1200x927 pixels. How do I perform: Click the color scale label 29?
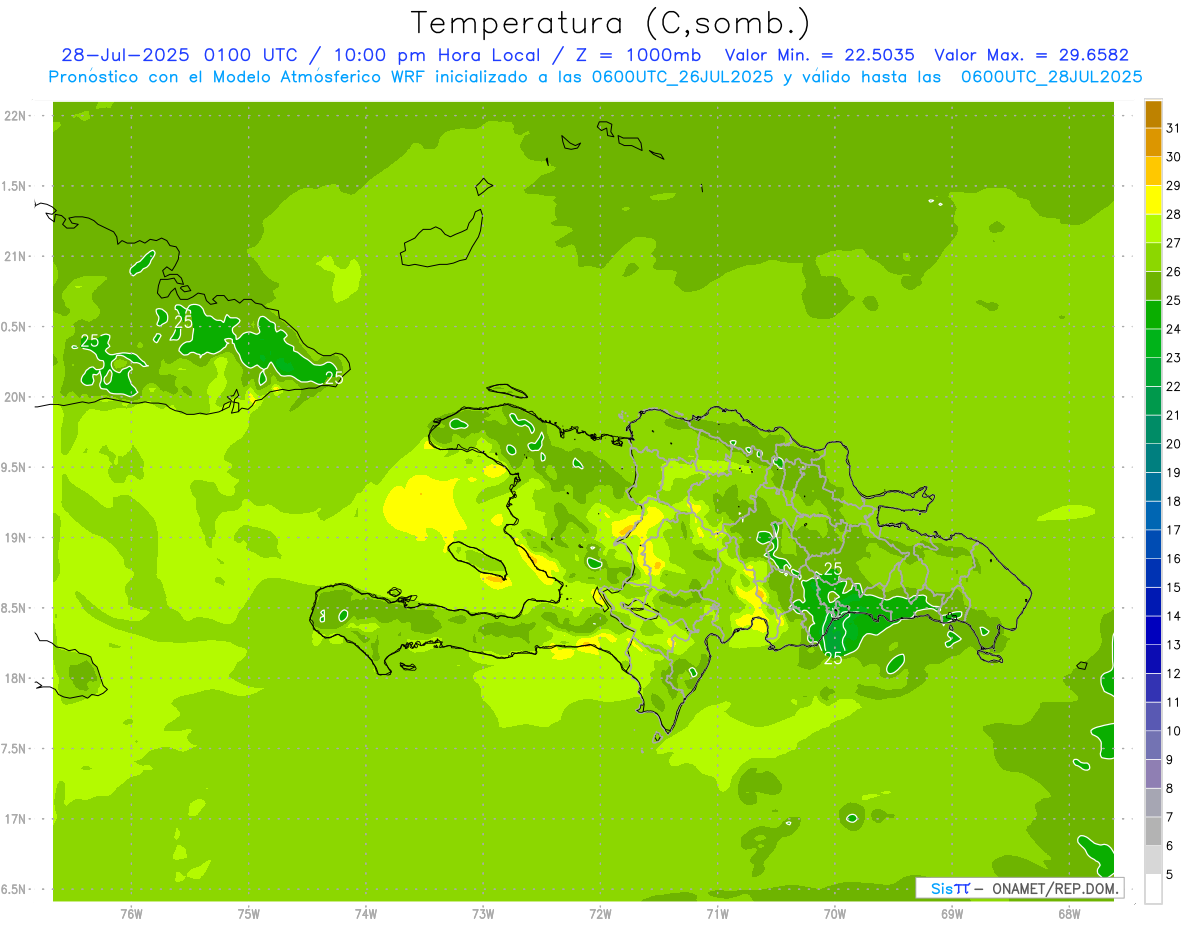pyautogui.click(x=1174, y=185)
